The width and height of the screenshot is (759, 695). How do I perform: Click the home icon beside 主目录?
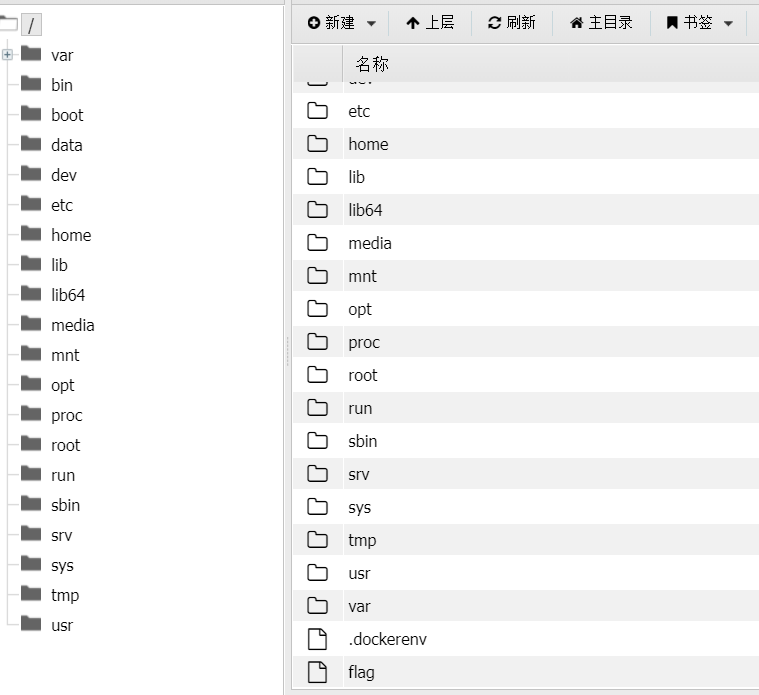pos(576,23)
